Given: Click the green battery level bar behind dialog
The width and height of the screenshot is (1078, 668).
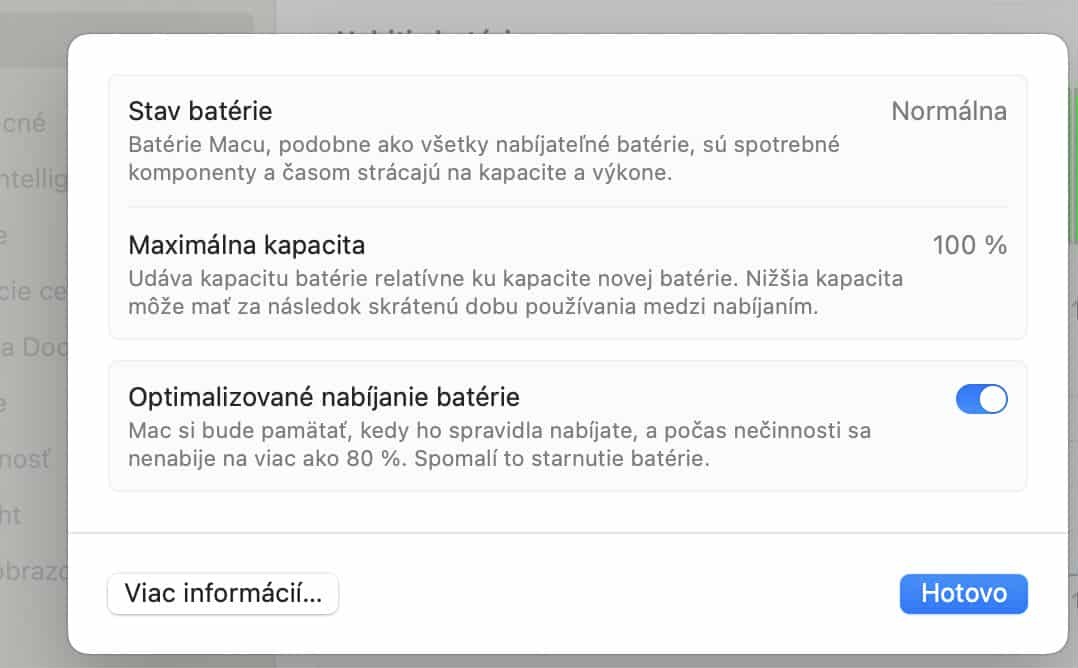Looking at the screenshot, I should click(x=1072, y=160).
